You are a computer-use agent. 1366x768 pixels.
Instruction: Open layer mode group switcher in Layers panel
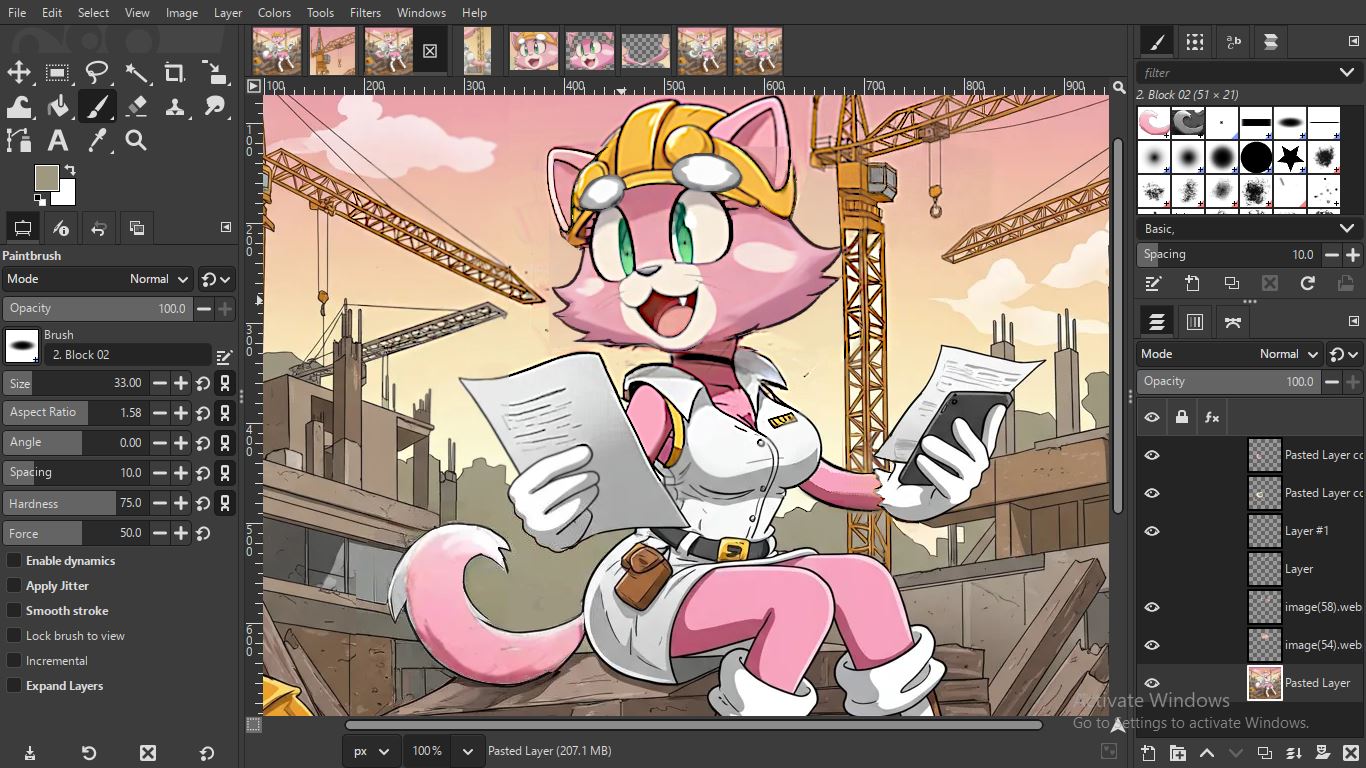pos(1345,354)
